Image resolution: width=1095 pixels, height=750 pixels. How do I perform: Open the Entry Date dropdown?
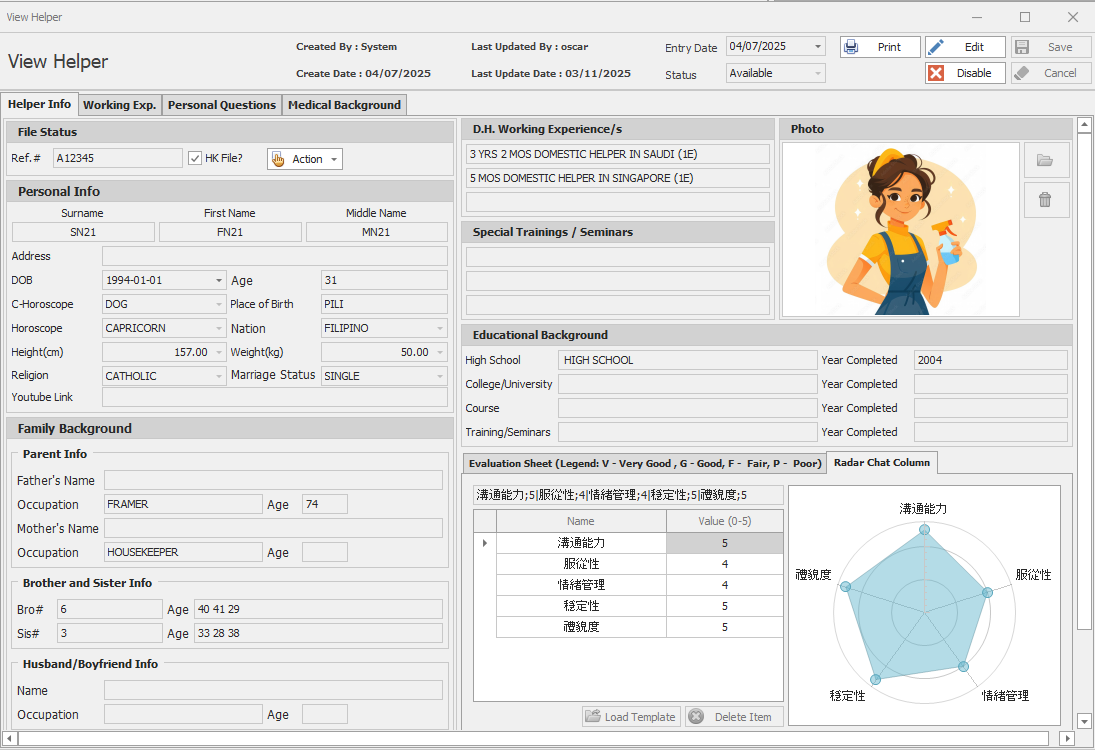818,47
